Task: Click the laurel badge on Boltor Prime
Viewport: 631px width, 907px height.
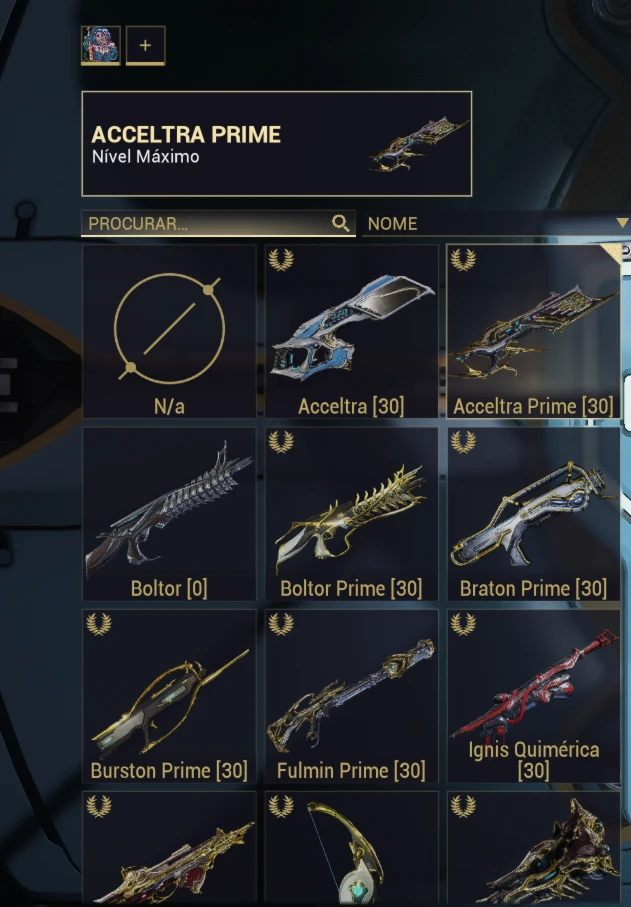Action: [x=281, y=442]
